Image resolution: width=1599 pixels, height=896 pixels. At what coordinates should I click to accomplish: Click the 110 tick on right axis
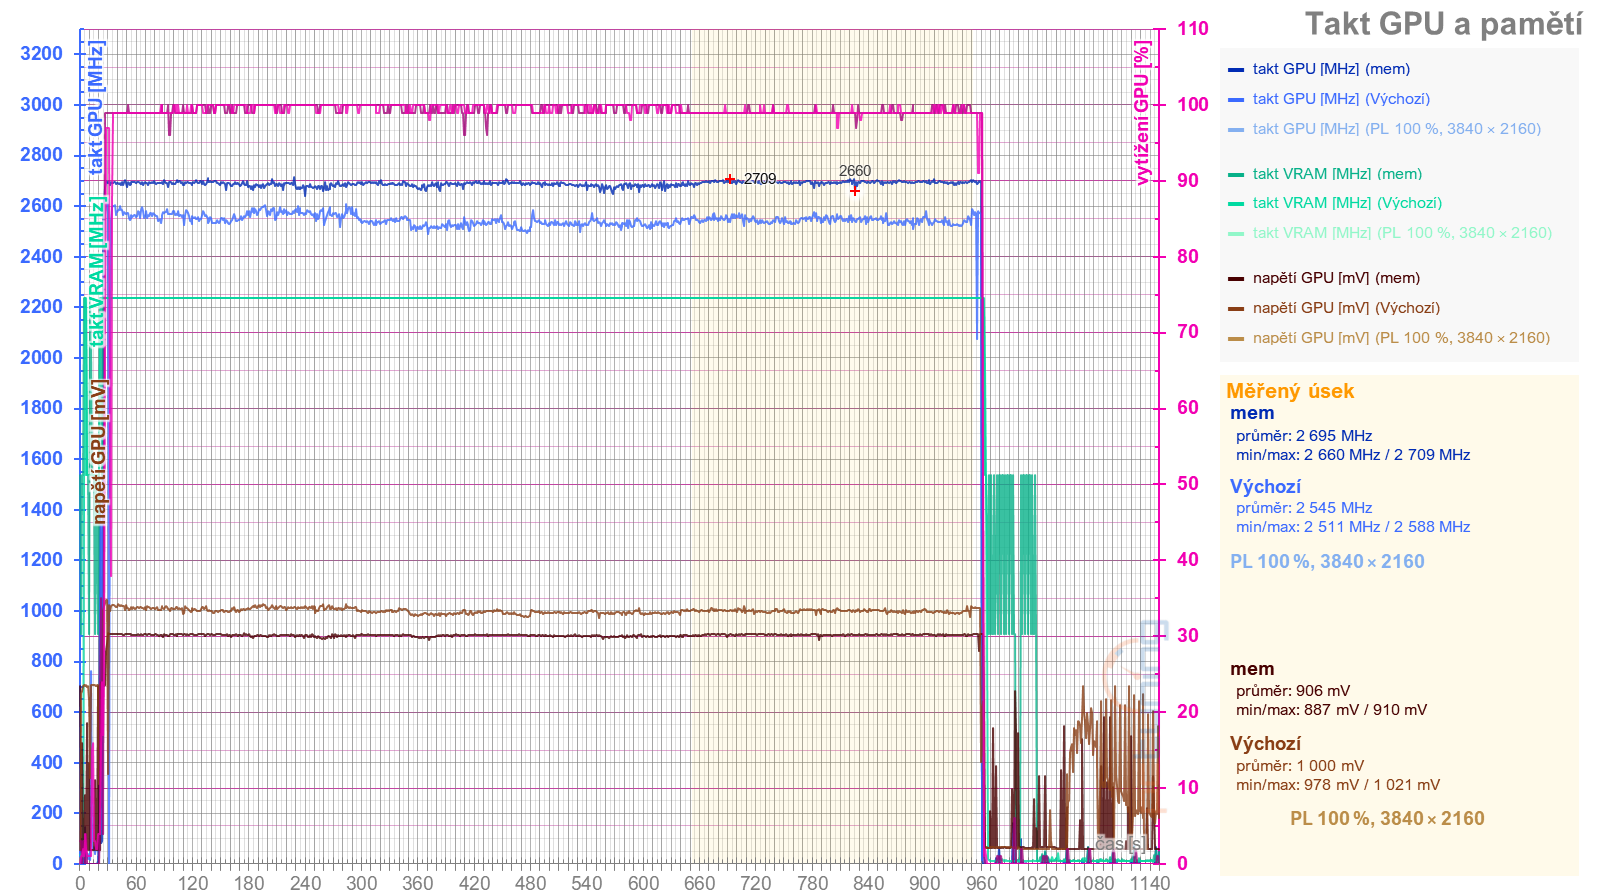pos(1192,29)
